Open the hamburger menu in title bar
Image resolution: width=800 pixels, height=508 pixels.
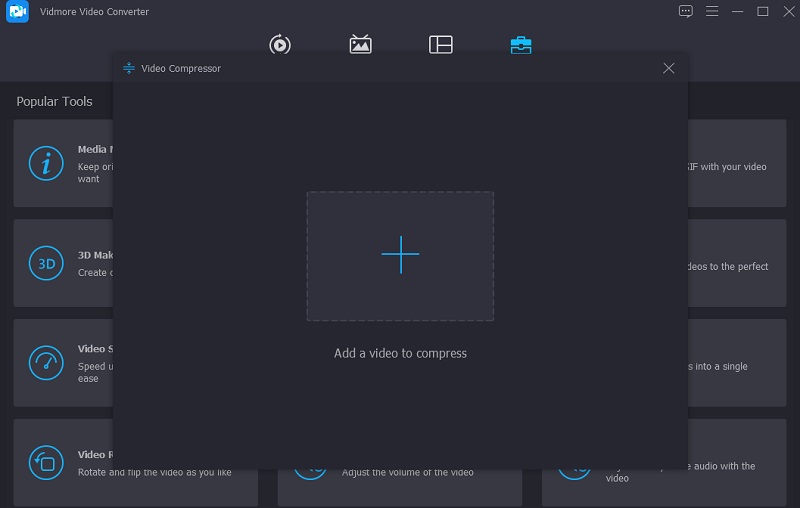pyautogui.click(x=712, y=12)
